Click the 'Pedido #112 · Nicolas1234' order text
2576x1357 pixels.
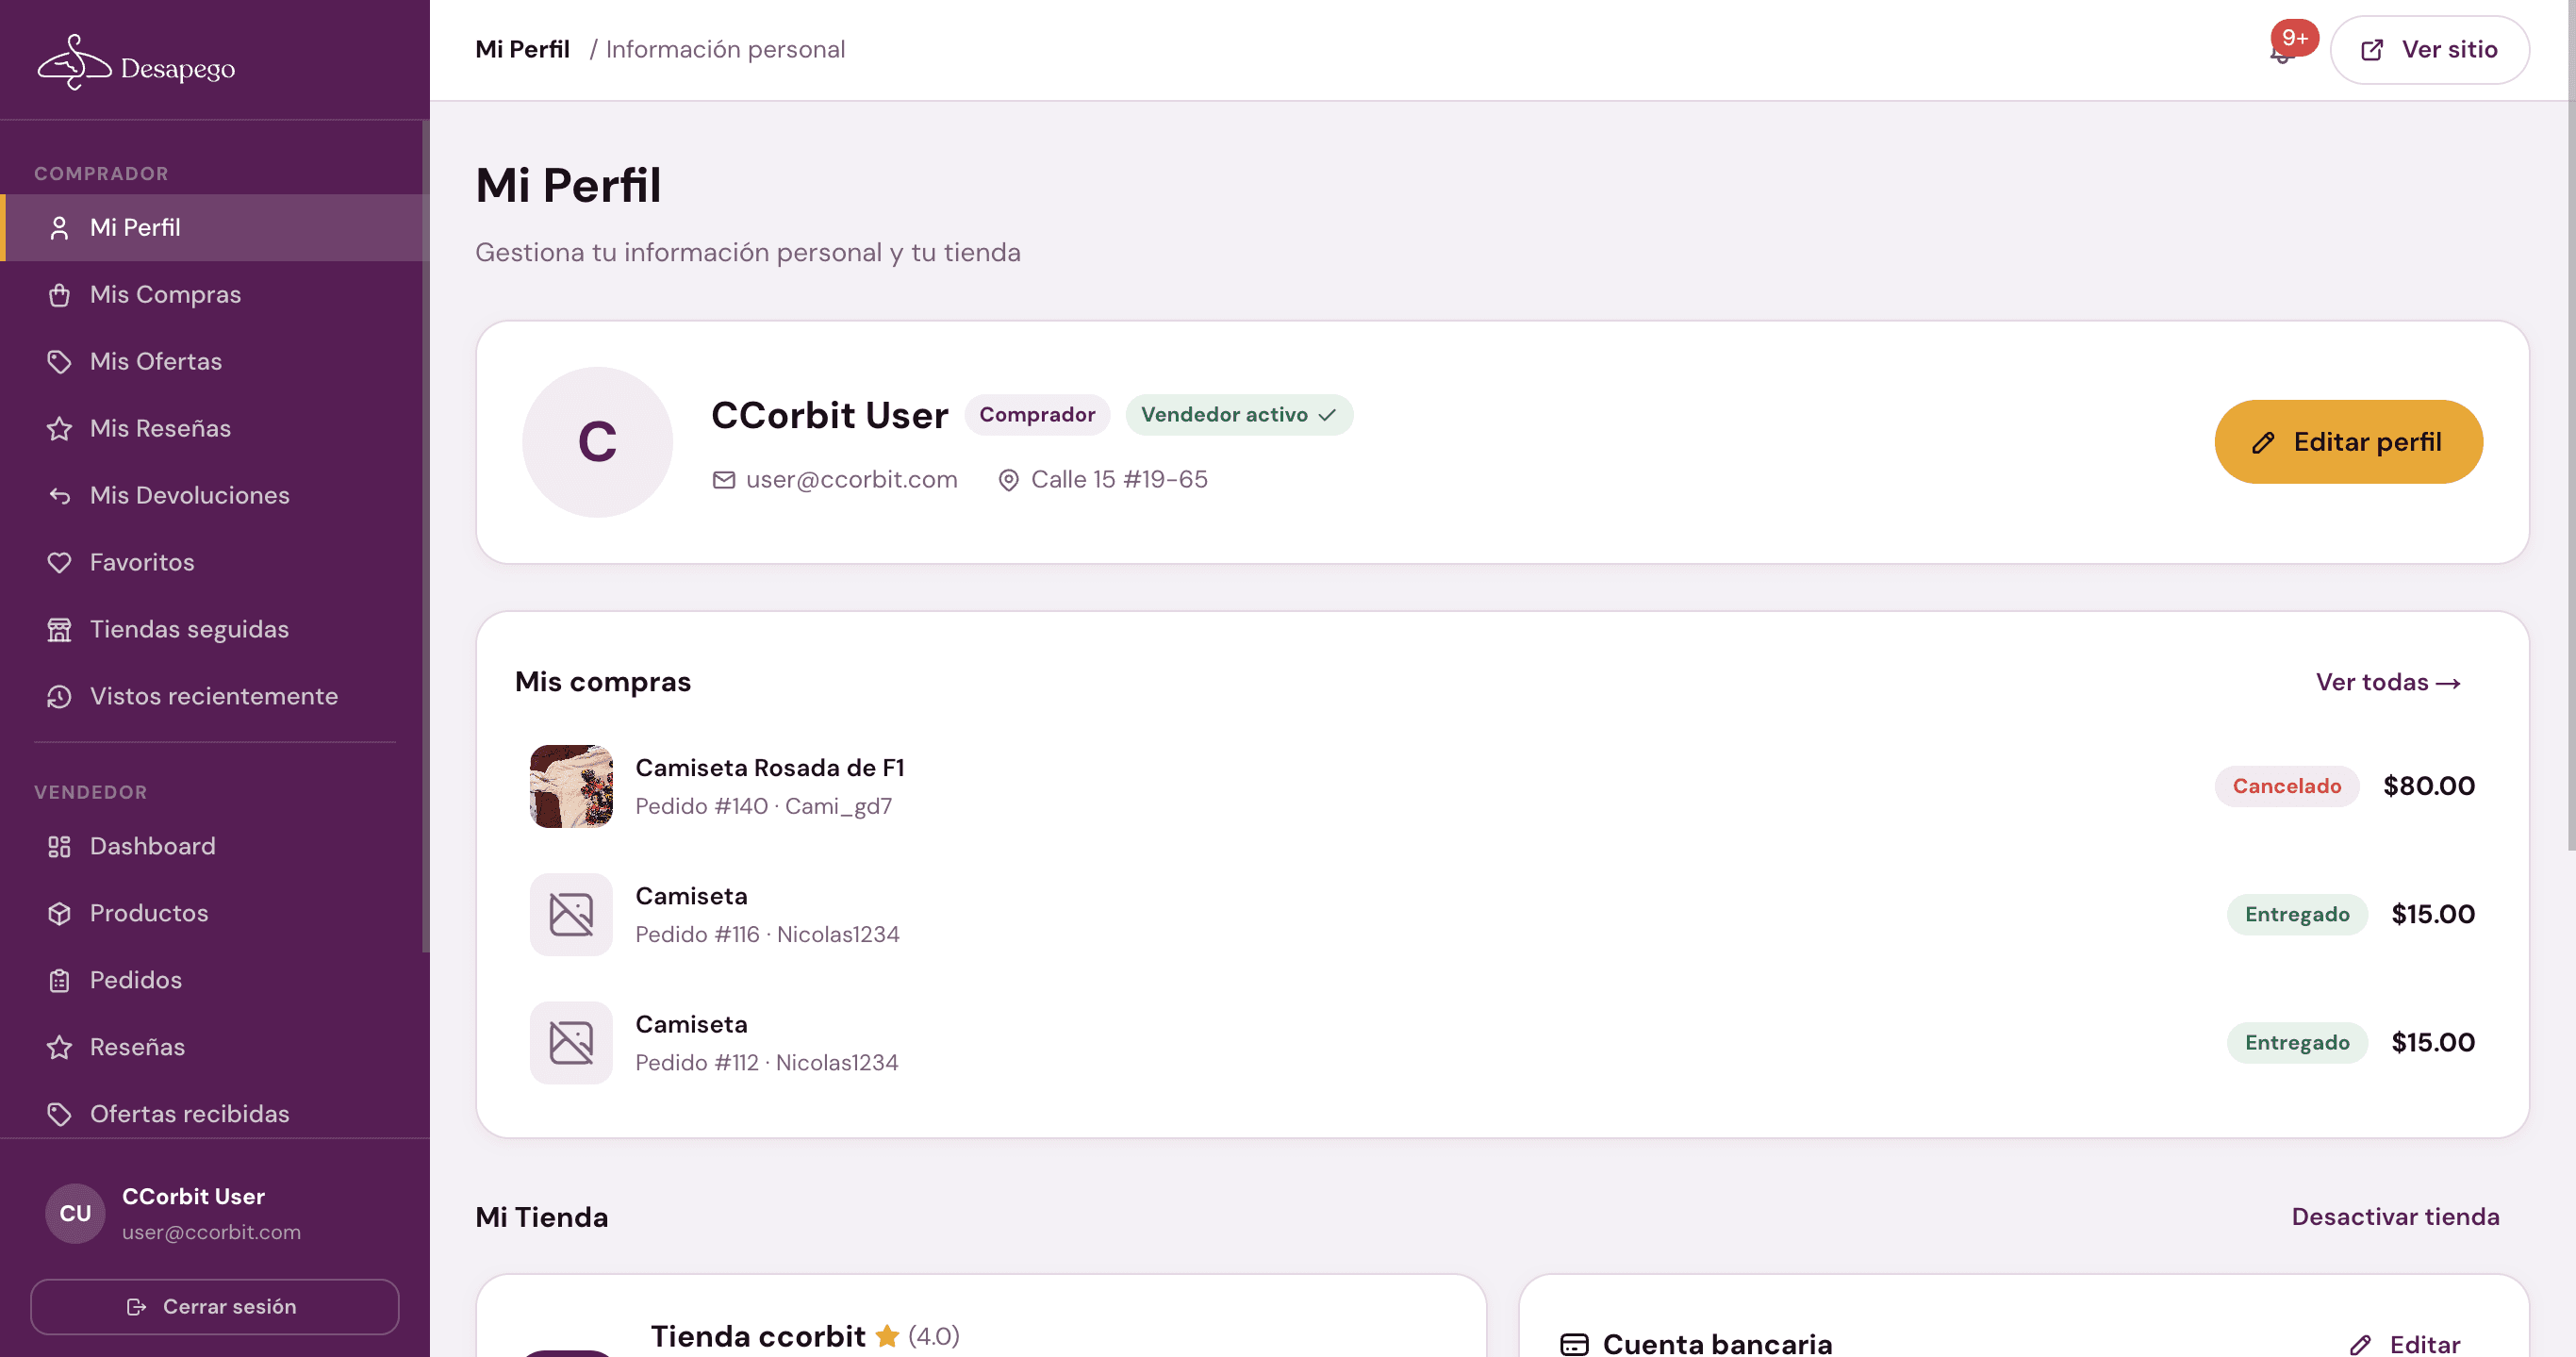767,1063
